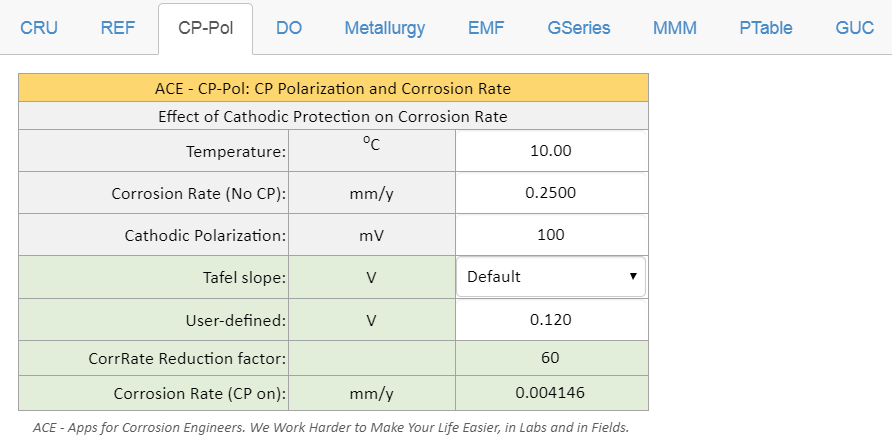Go to the Metallurgy tab
892x443 pixels.
[x=385, y=28]
